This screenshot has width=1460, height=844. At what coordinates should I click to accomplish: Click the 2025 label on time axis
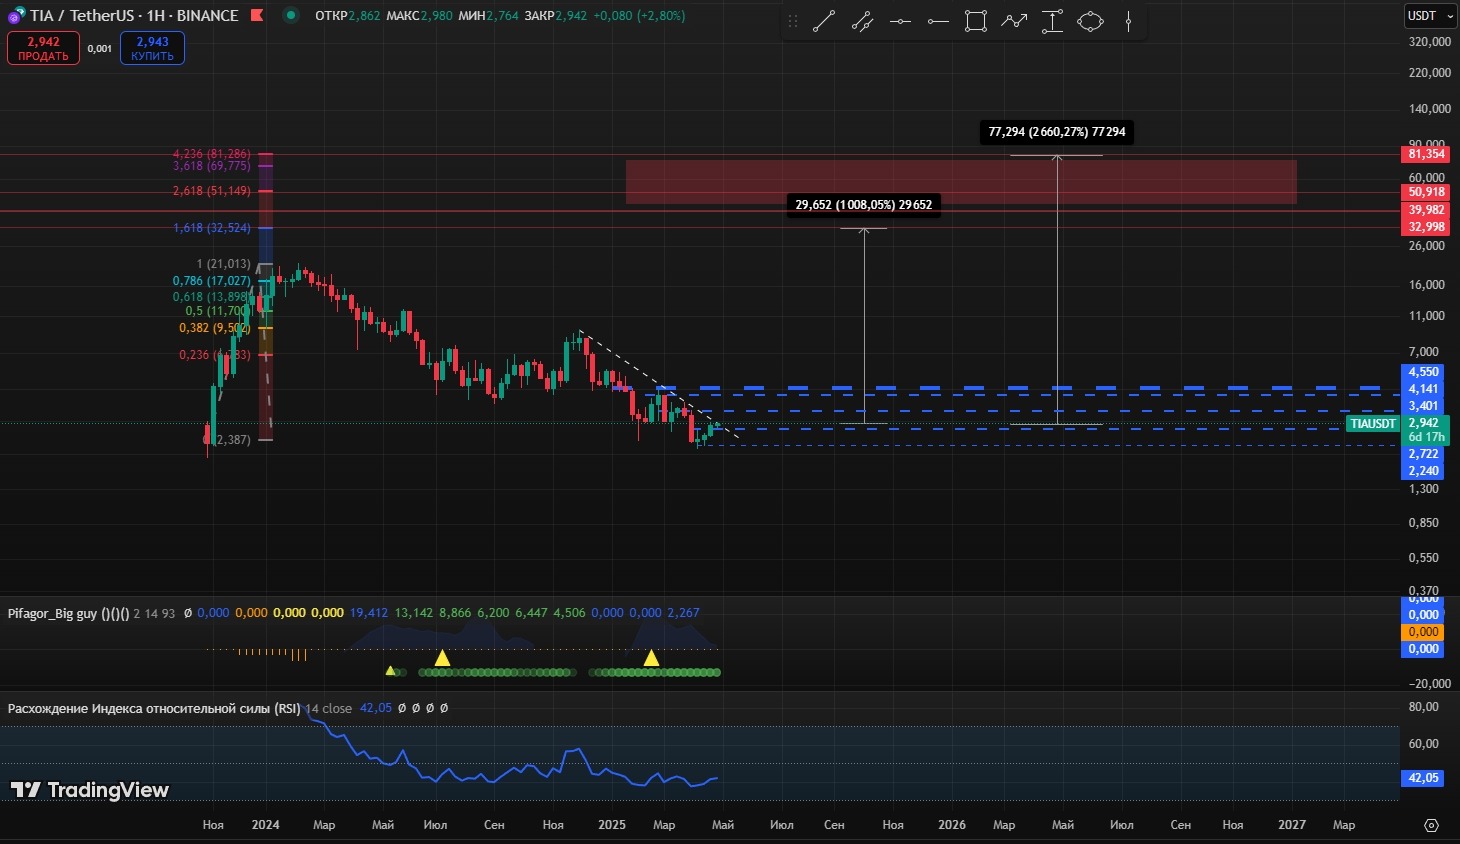612,825
